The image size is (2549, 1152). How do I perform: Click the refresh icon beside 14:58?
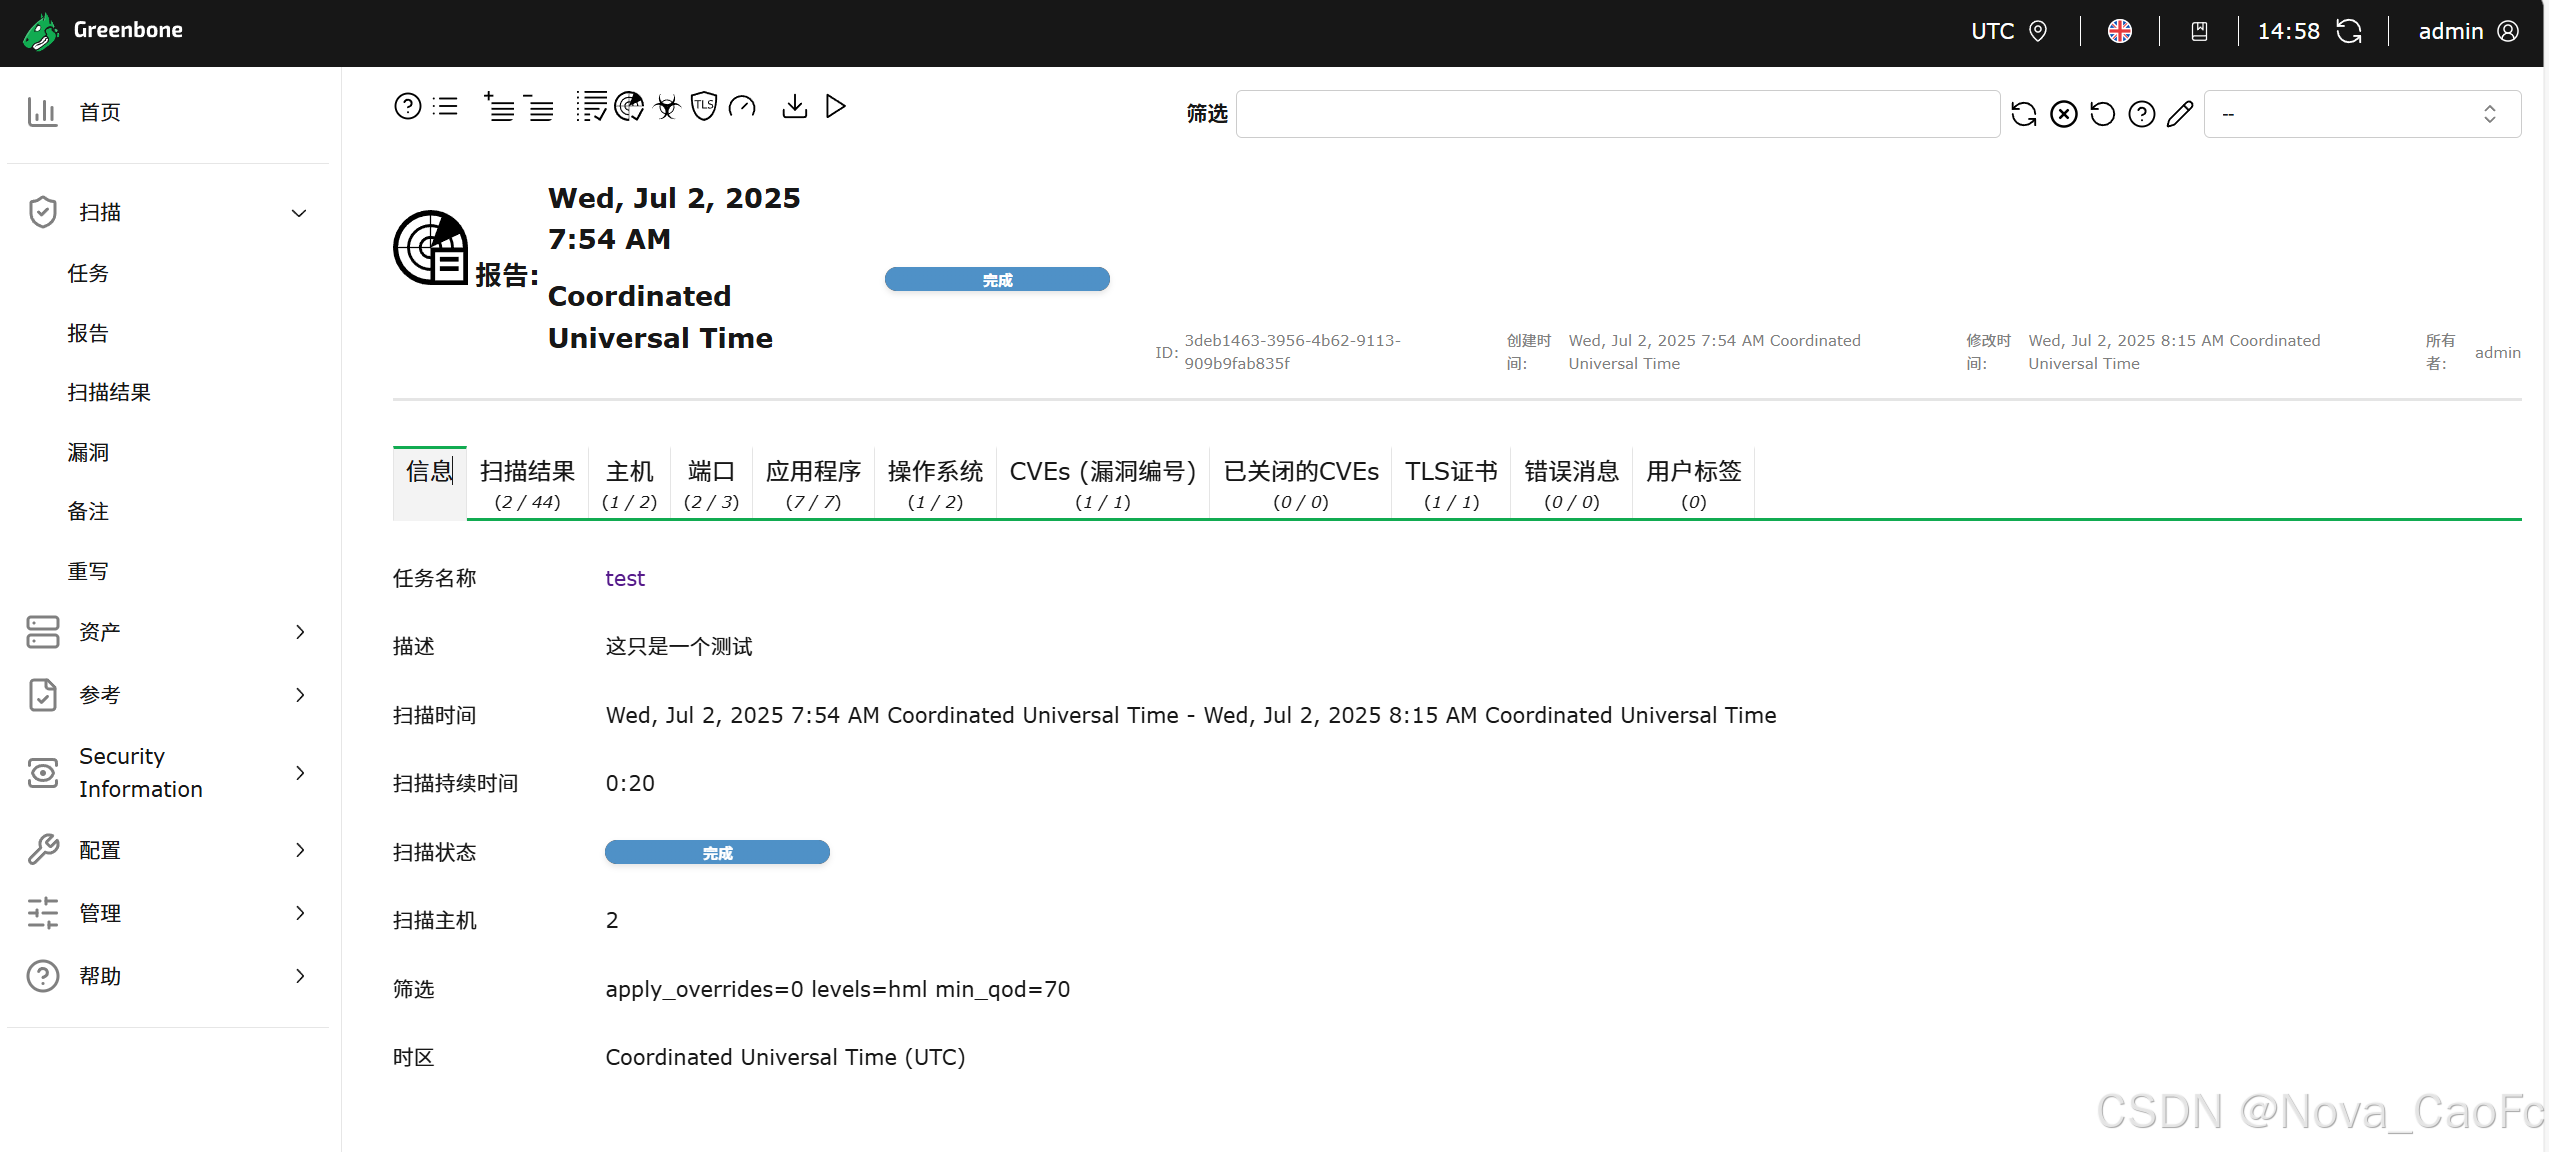(2349, 31)
